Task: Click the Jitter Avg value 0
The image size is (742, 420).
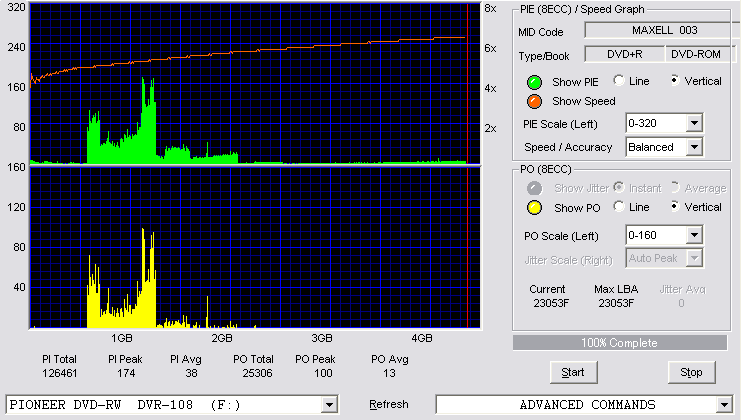Action: point(681,303)
